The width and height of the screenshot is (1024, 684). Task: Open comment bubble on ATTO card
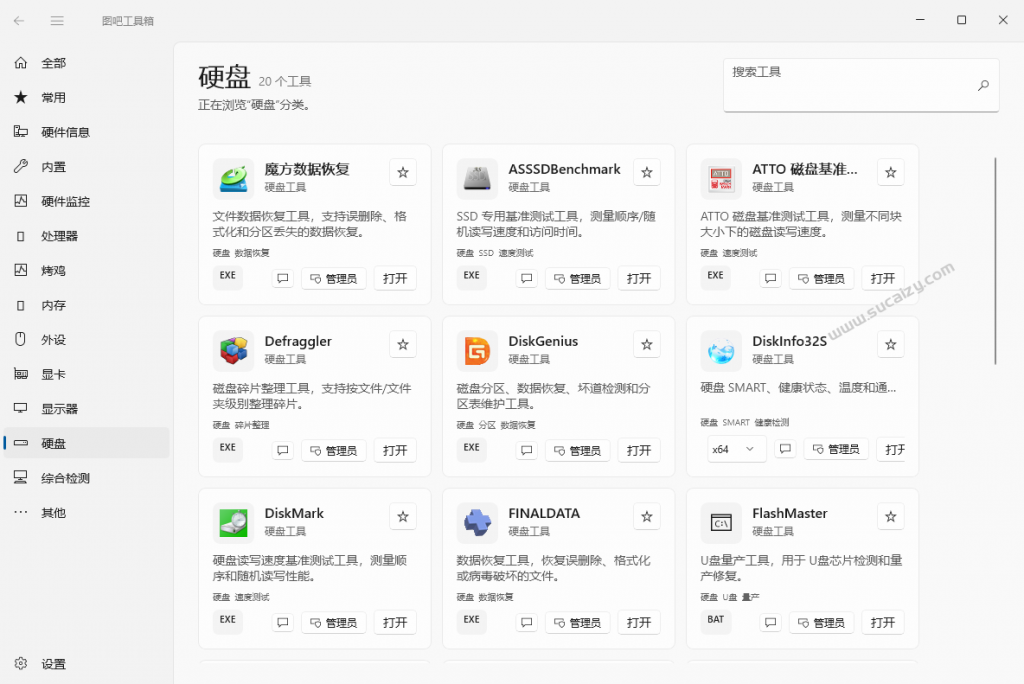771,278
